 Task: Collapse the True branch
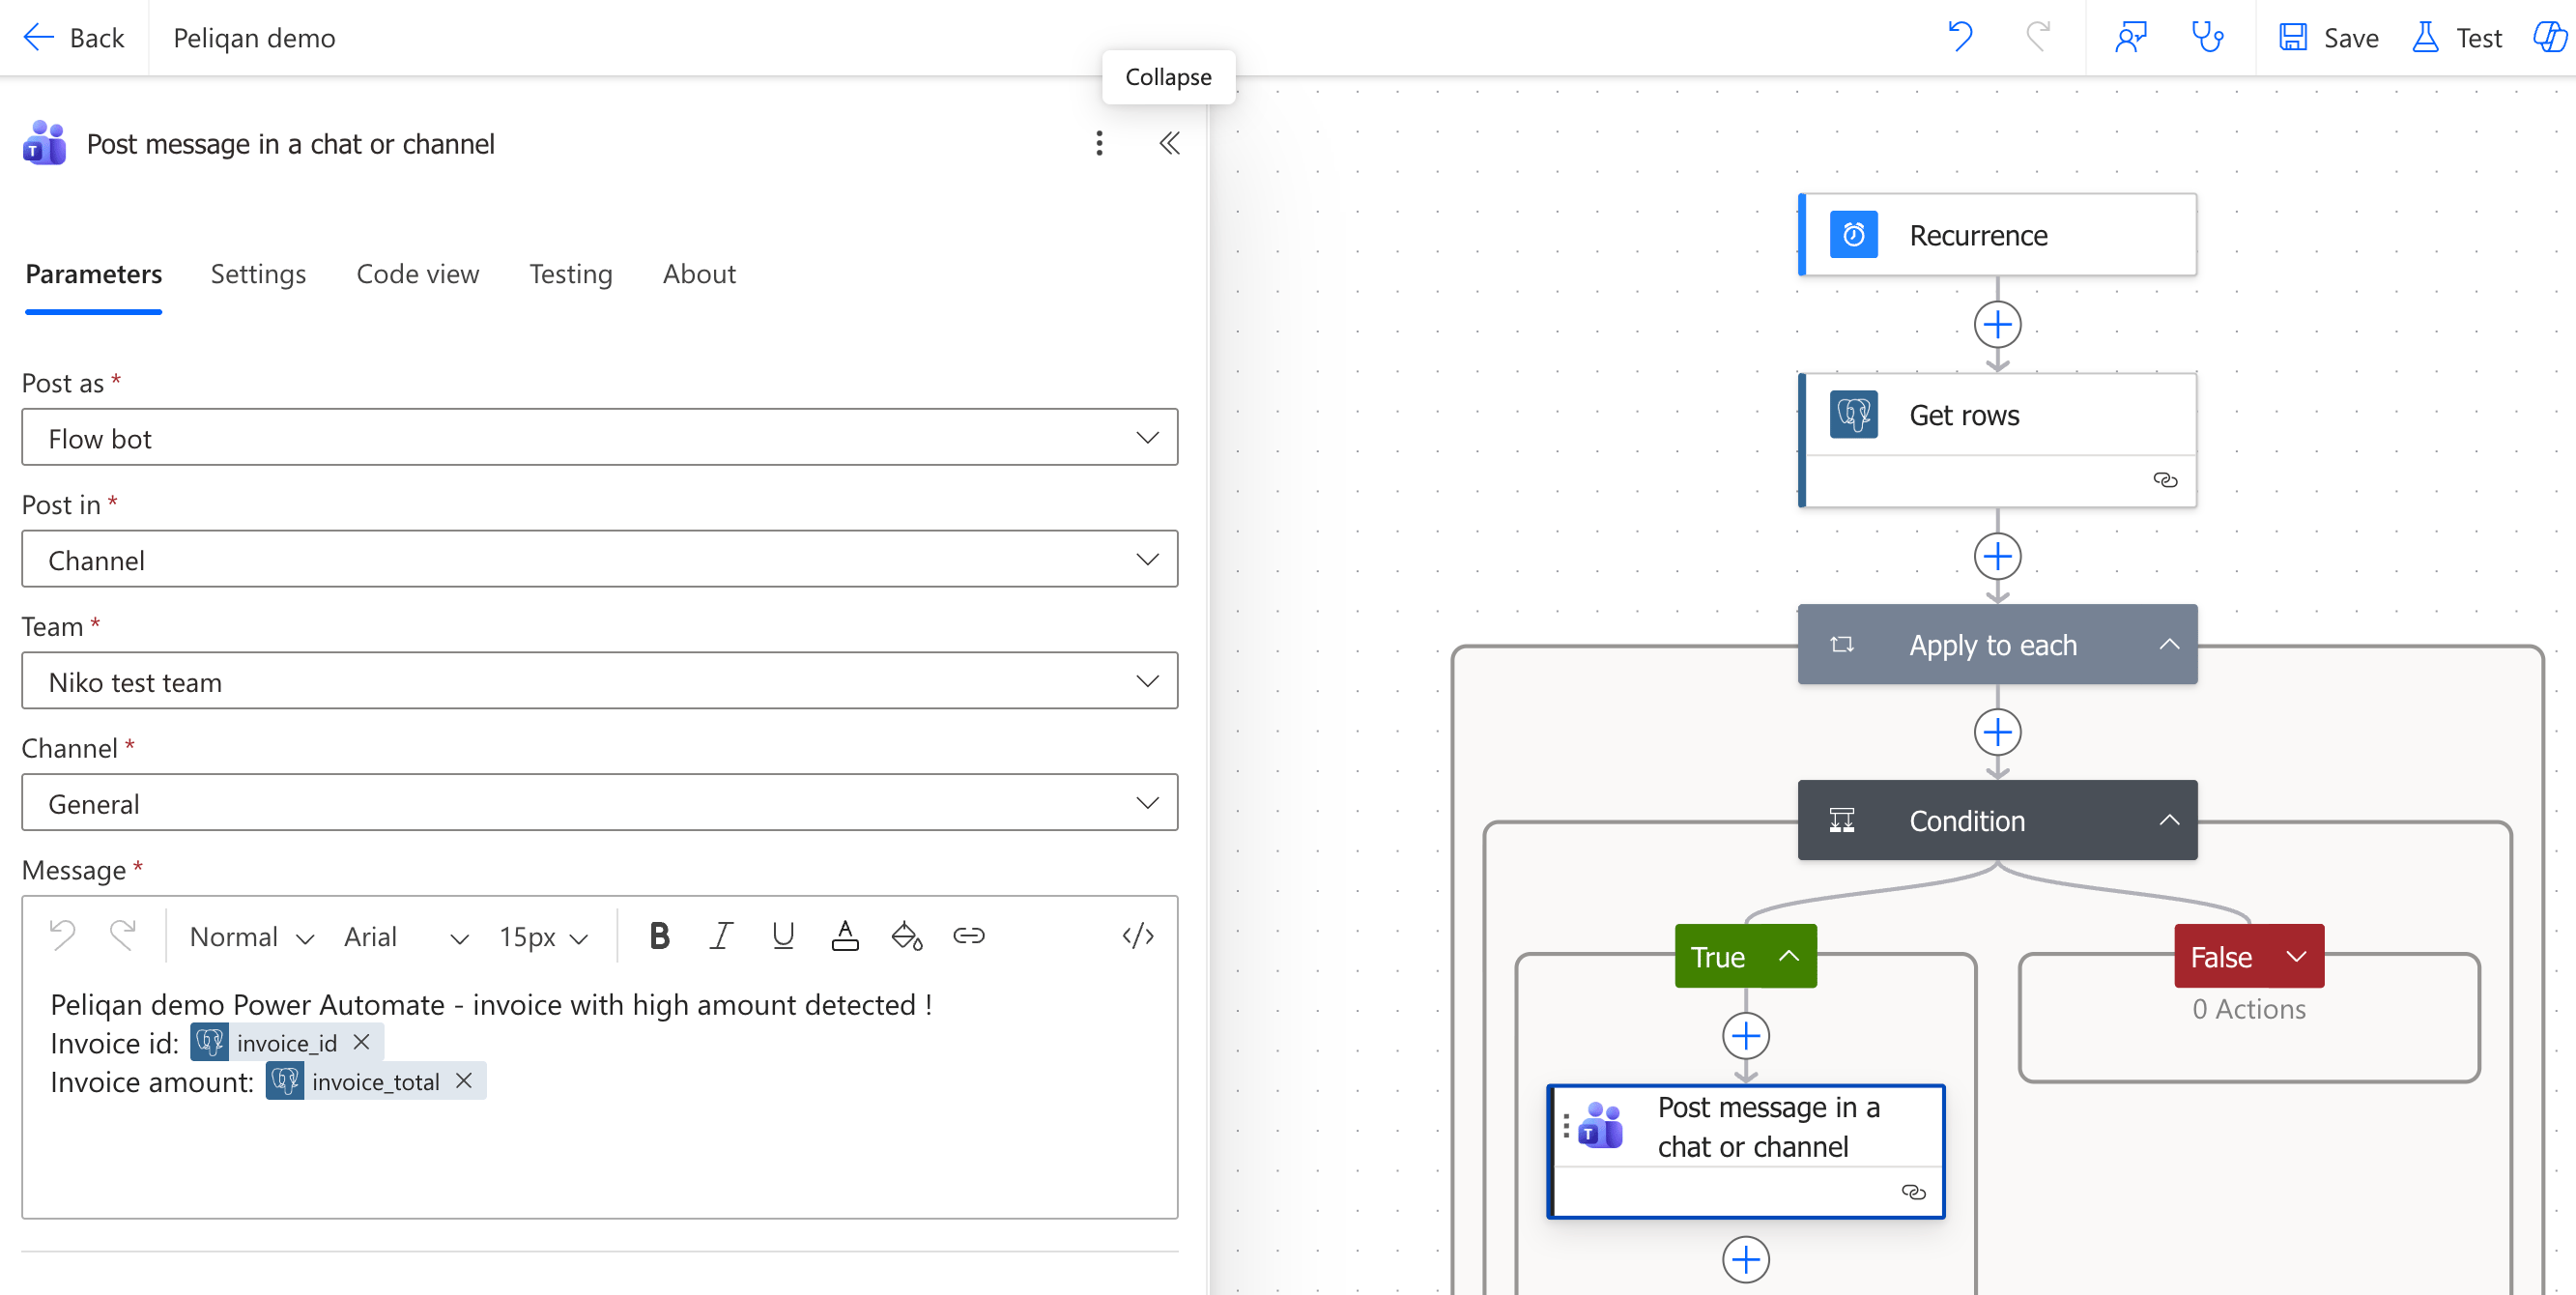pyautogui.click(x=1789, y=956)
